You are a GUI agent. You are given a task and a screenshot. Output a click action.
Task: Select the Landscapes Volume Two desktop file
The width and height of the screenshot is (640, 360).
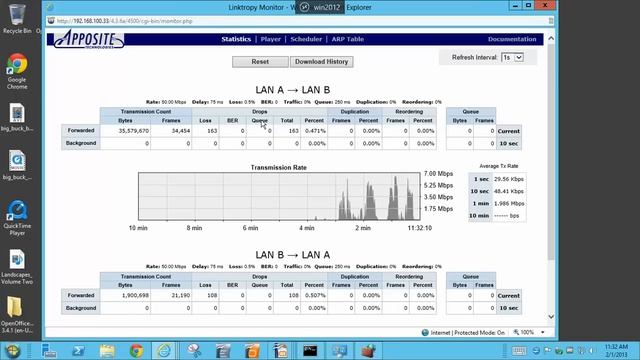[x=17, y=267]
